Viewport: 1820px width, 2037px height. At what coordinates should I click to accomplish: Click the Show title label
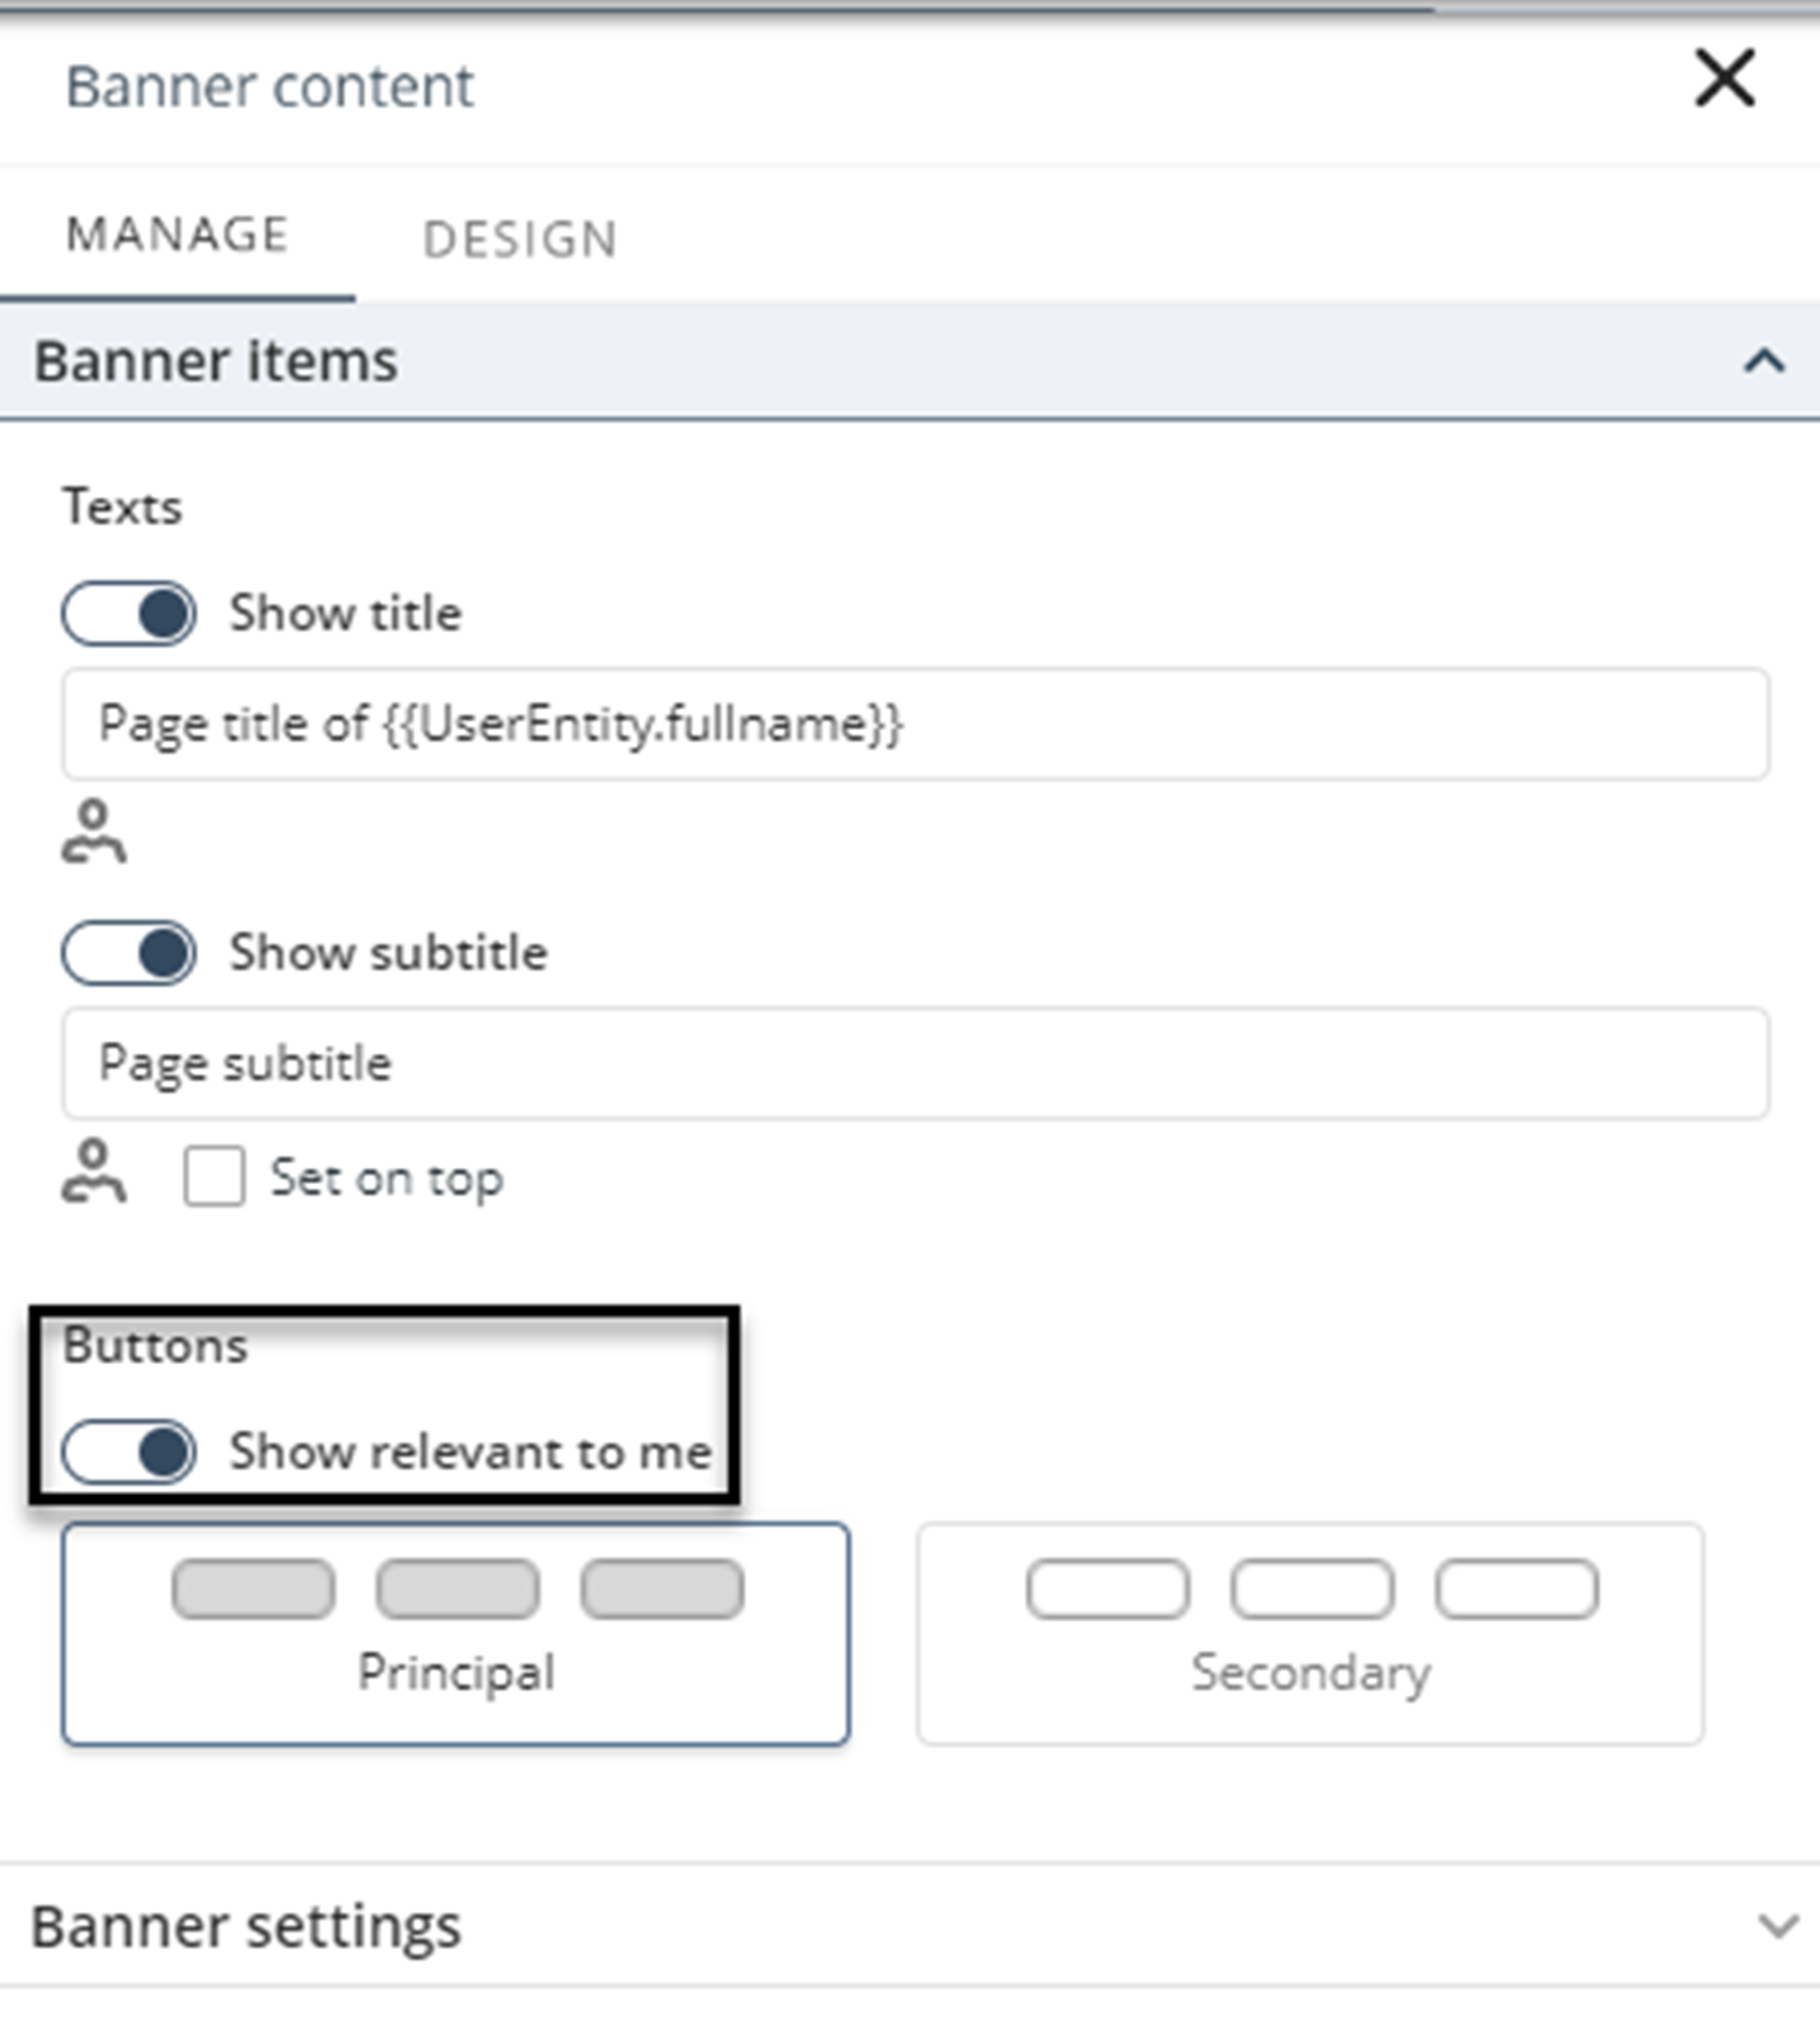point(346,613)
